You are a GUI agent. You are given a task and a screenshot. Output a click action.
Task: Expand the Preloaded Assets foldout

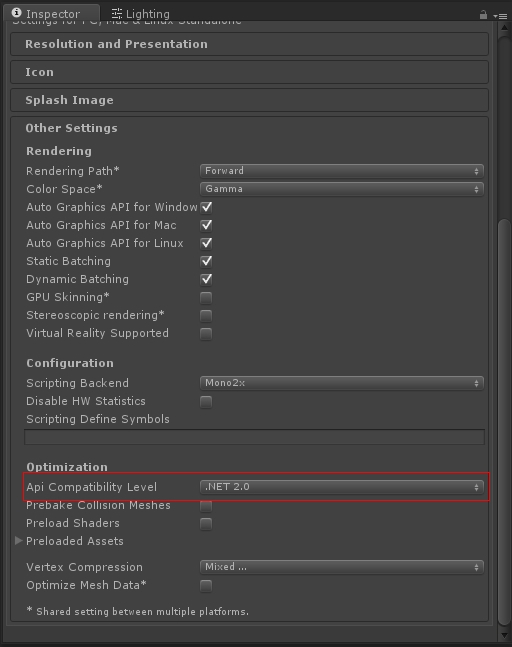coord(19,541)
